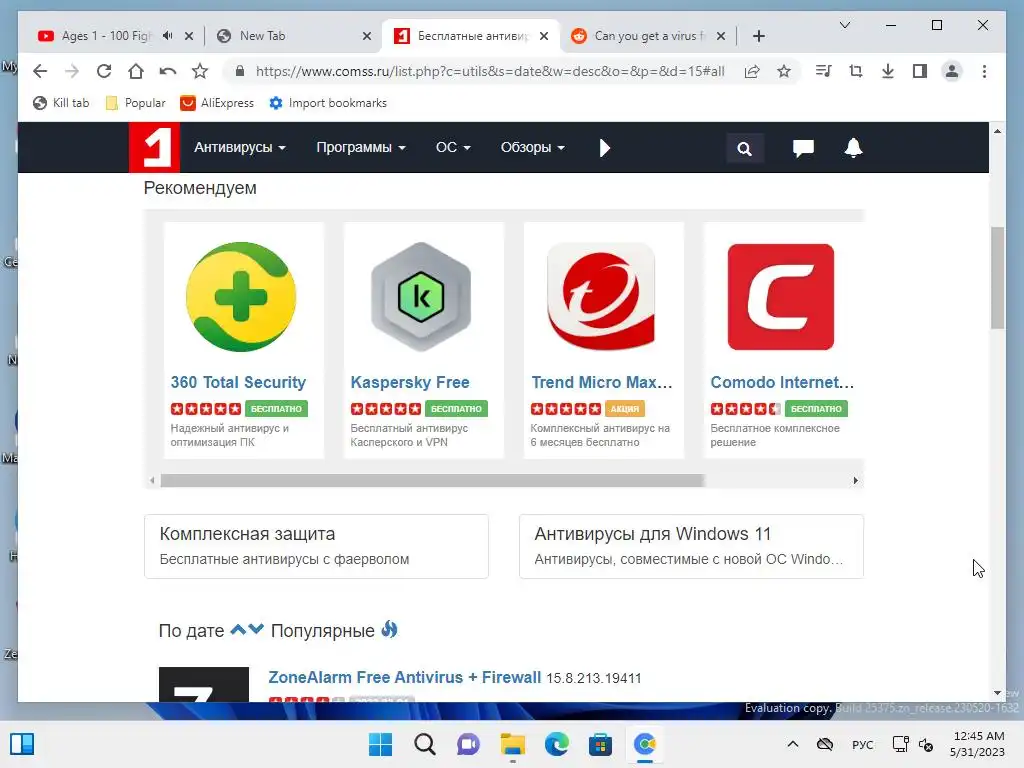This screenshot has height=768, width=1024.
Task: Click the crop screenshot toolbar icon
Action: [x=856, y=71]
